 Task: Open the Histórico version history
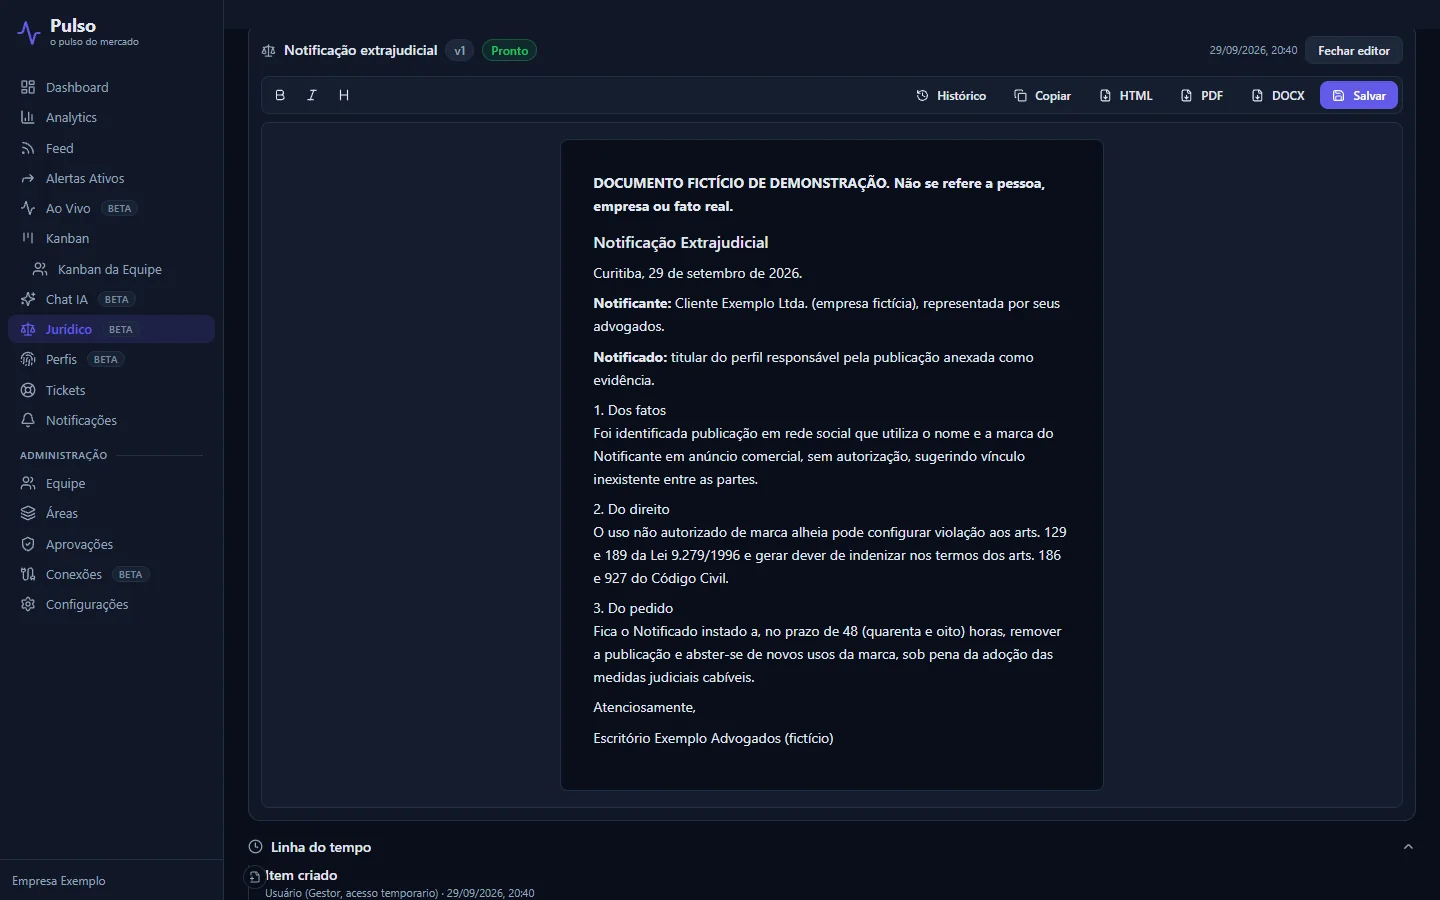(951, 95)
